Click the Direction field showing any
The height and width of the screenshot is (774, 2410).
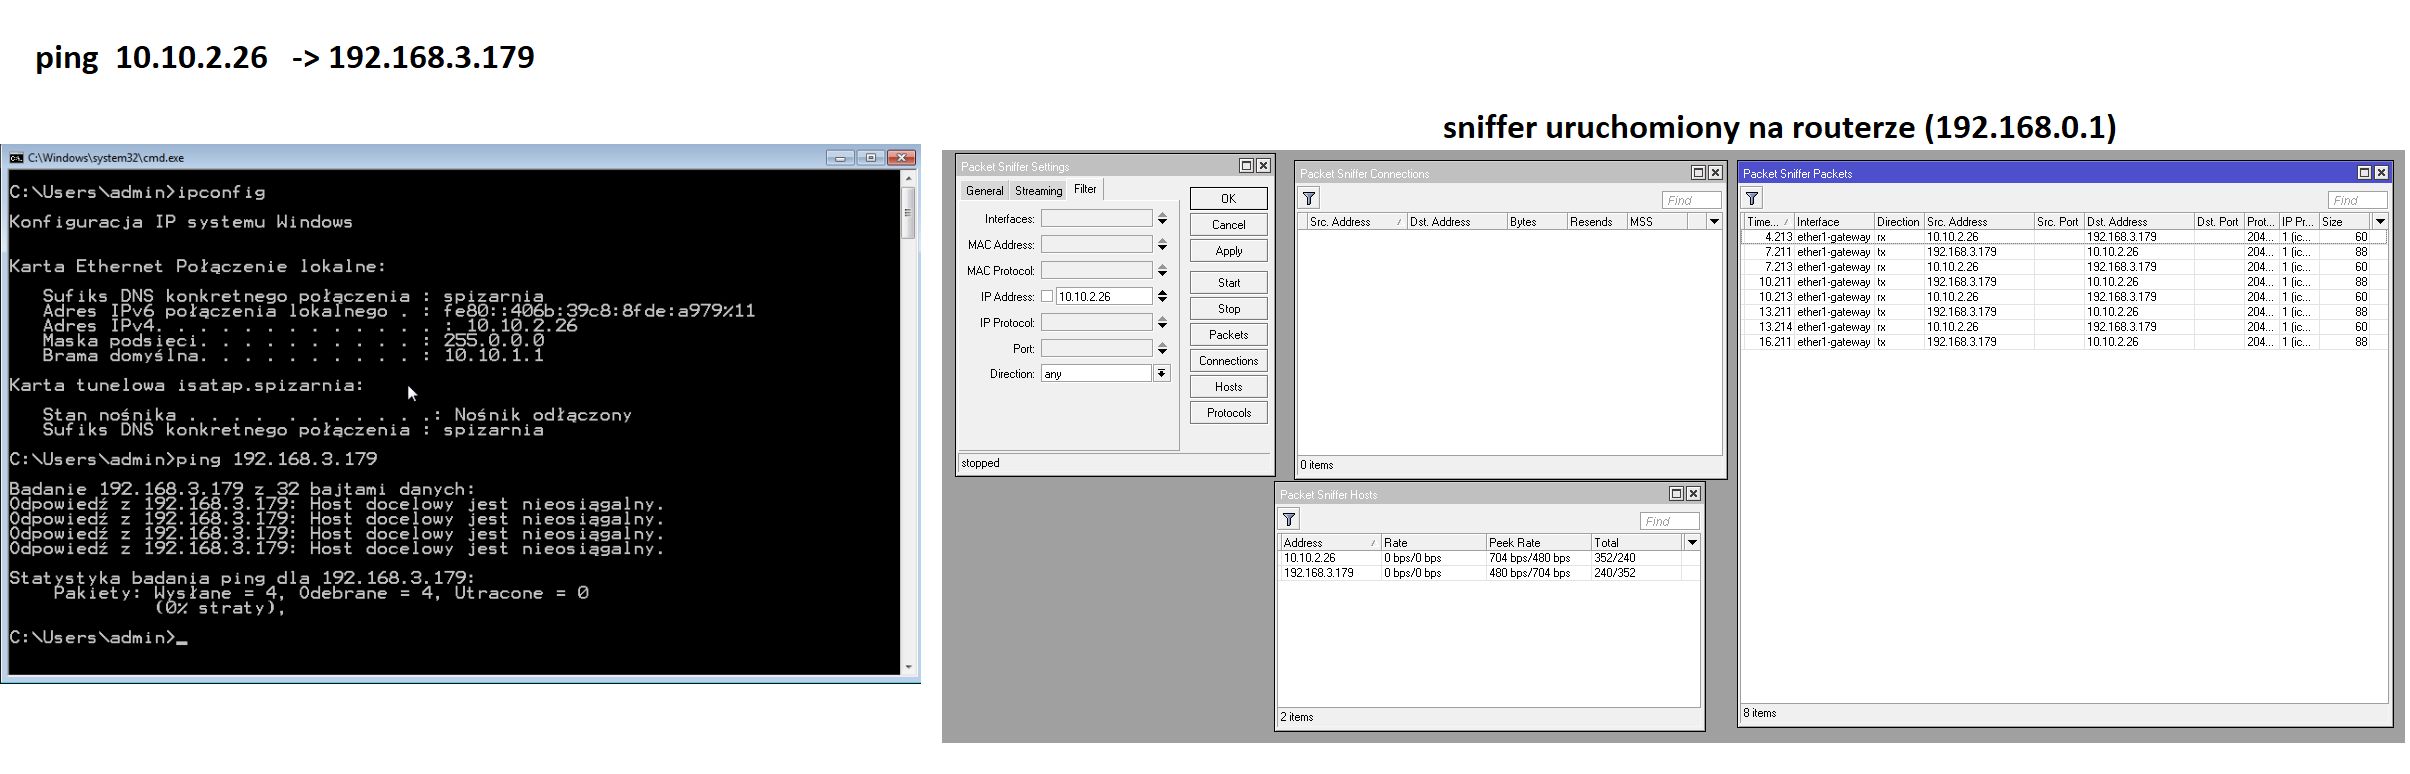coord(1096,373)
